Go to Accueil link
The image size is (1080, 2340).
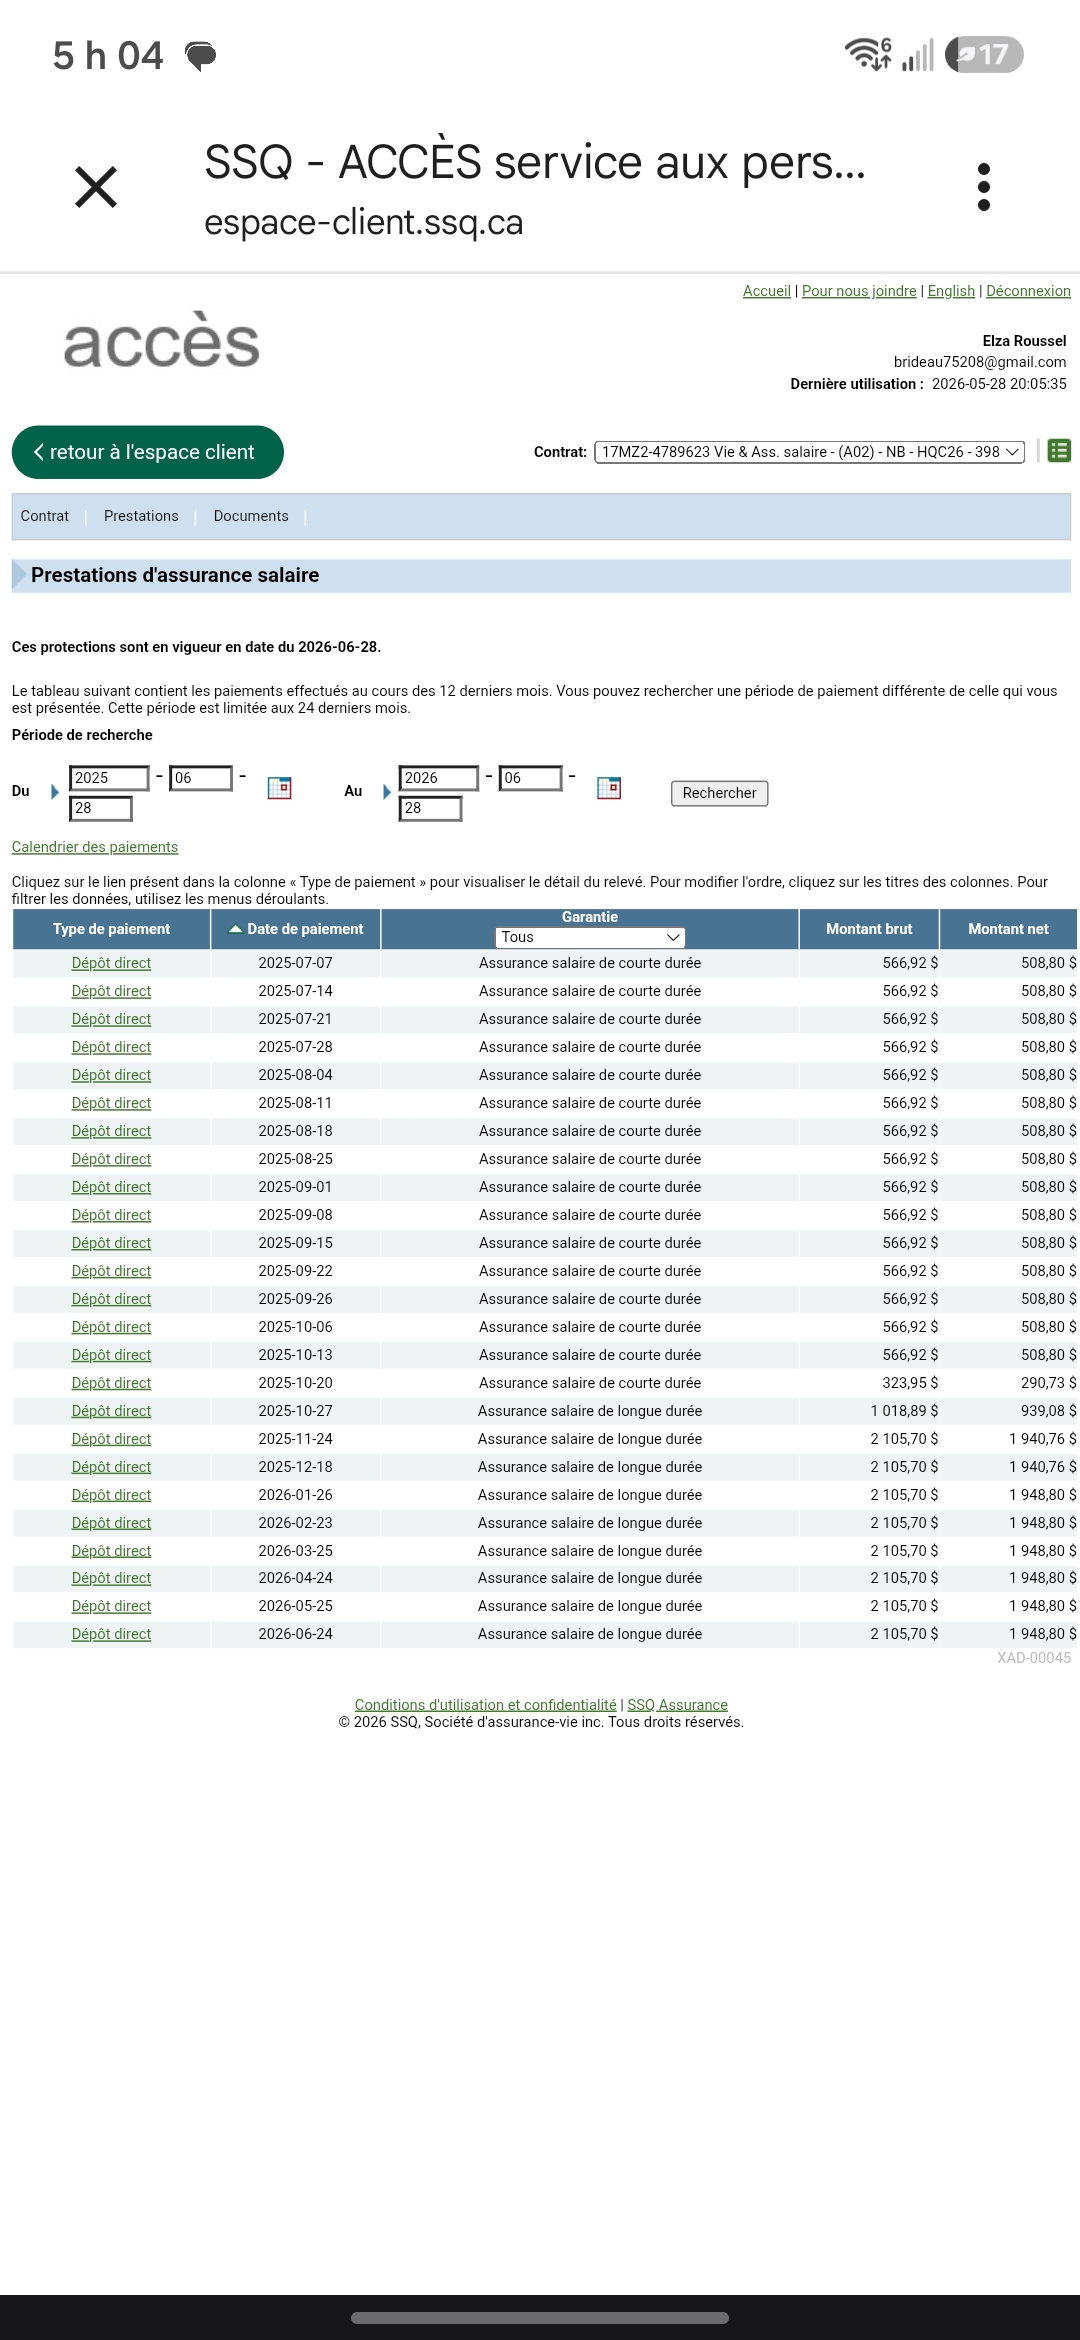(x=767, y=291)
